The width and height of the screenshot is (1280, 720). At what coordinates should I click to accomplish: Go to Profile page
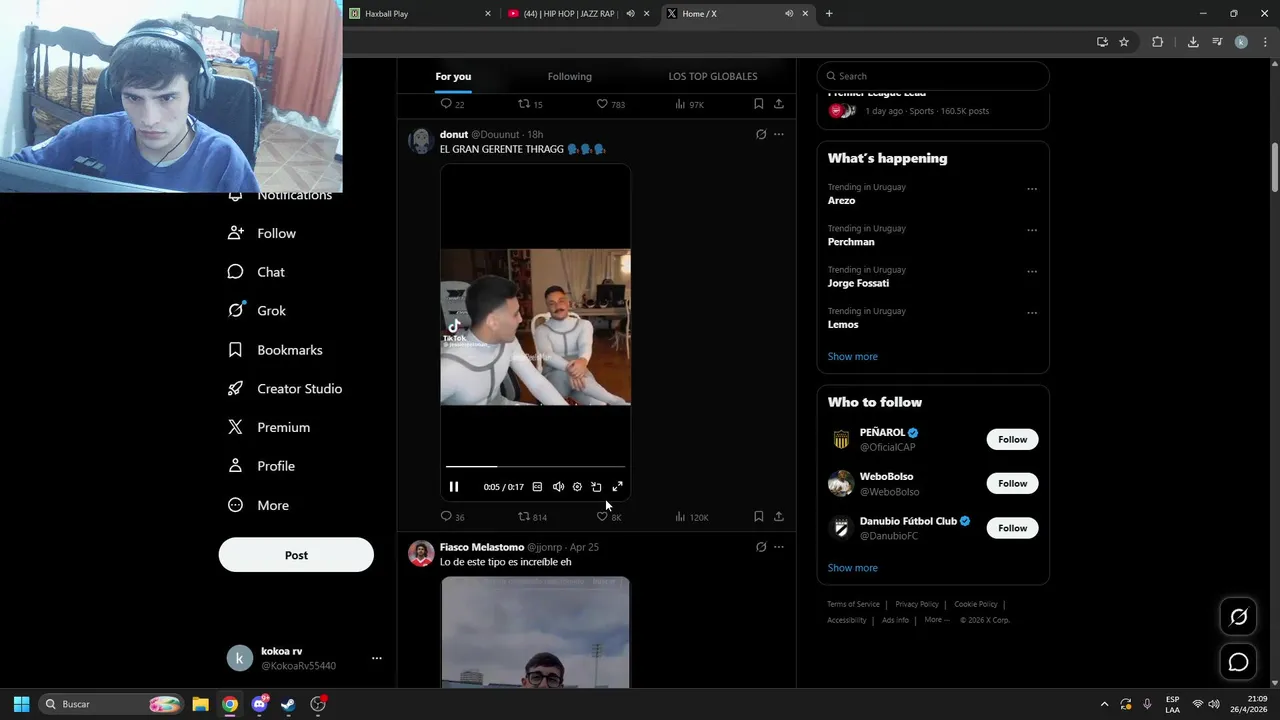point(262,466)
